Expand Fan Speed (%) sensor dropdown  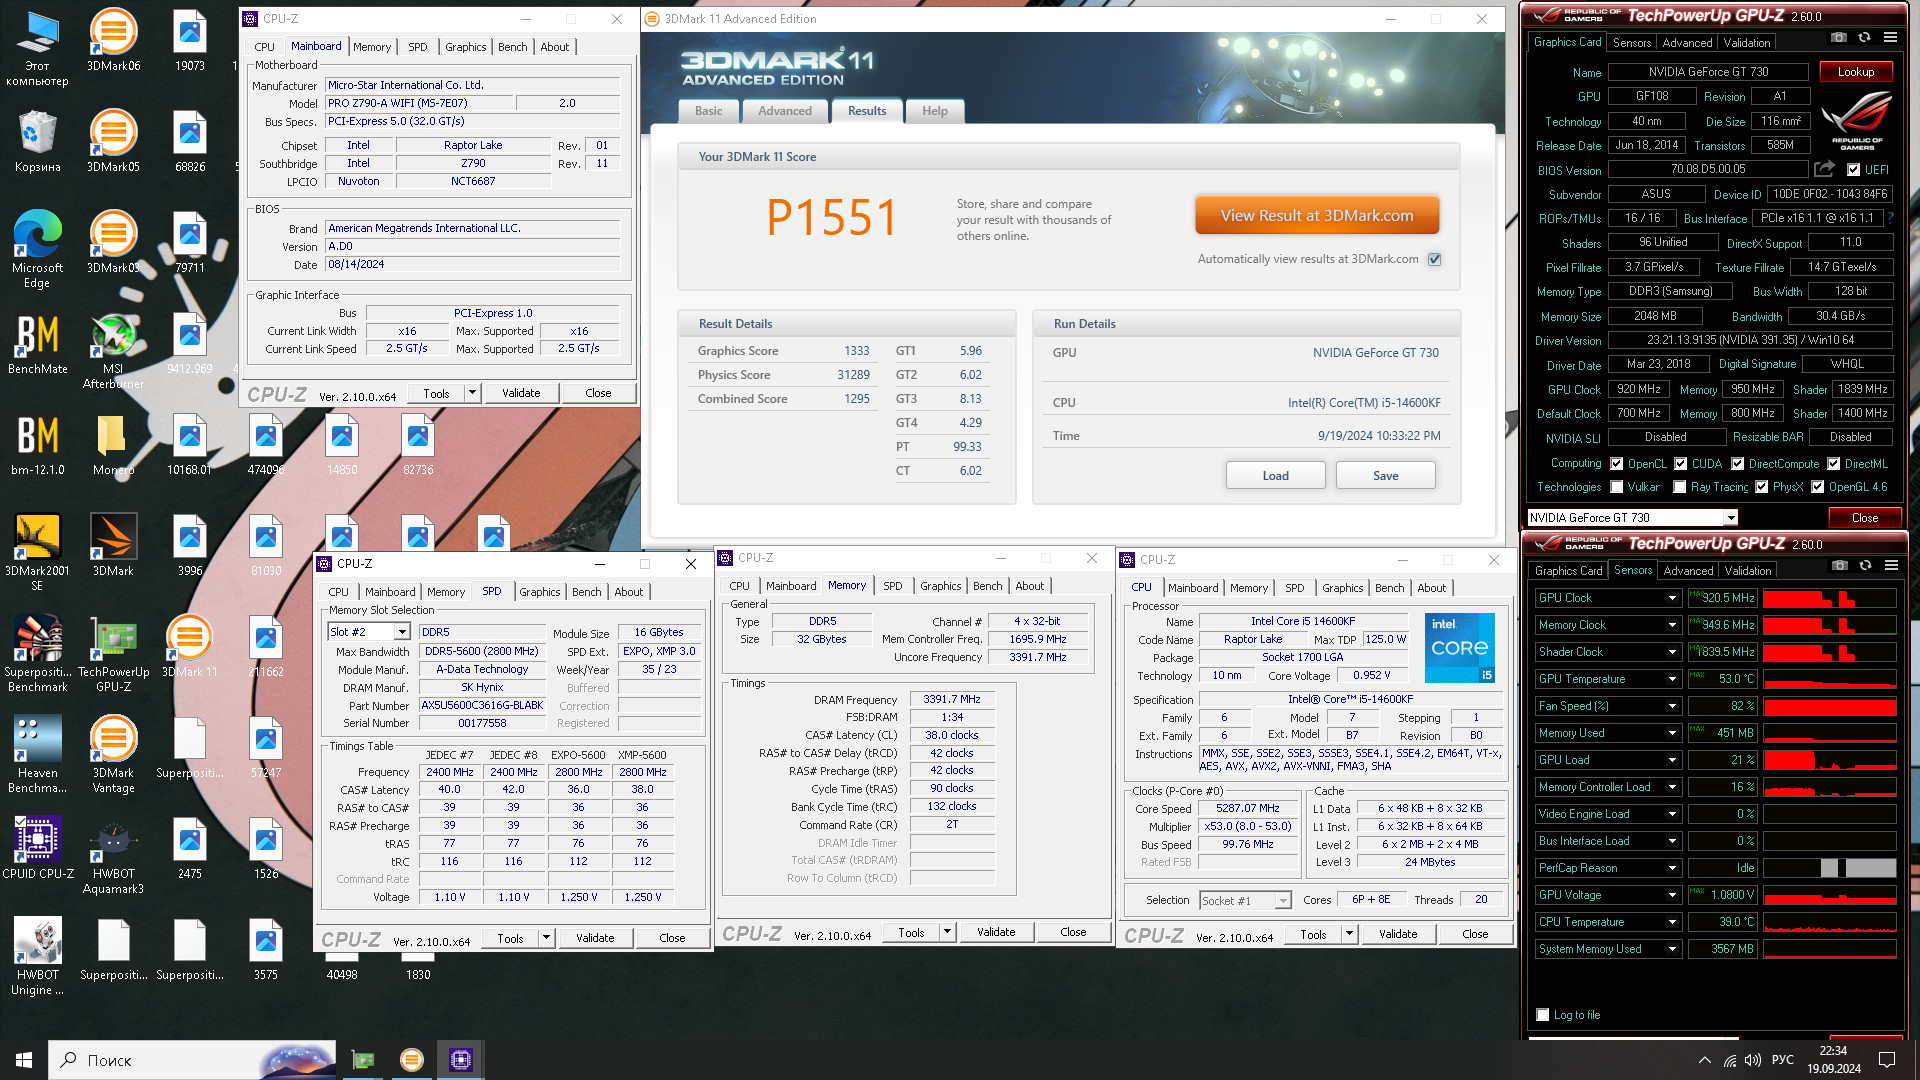pyautogui.click(x=1671, y=706)
